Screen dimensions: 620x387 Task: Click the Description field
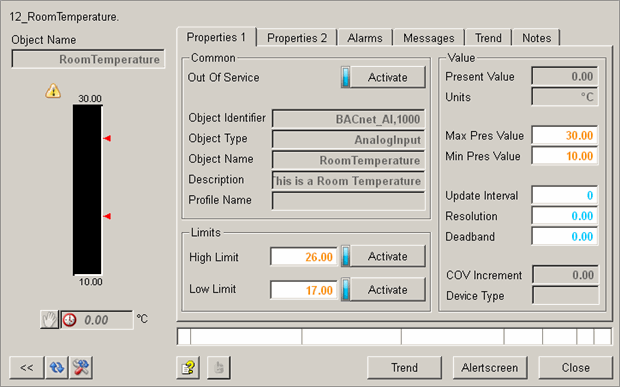[x=349, y=181]
